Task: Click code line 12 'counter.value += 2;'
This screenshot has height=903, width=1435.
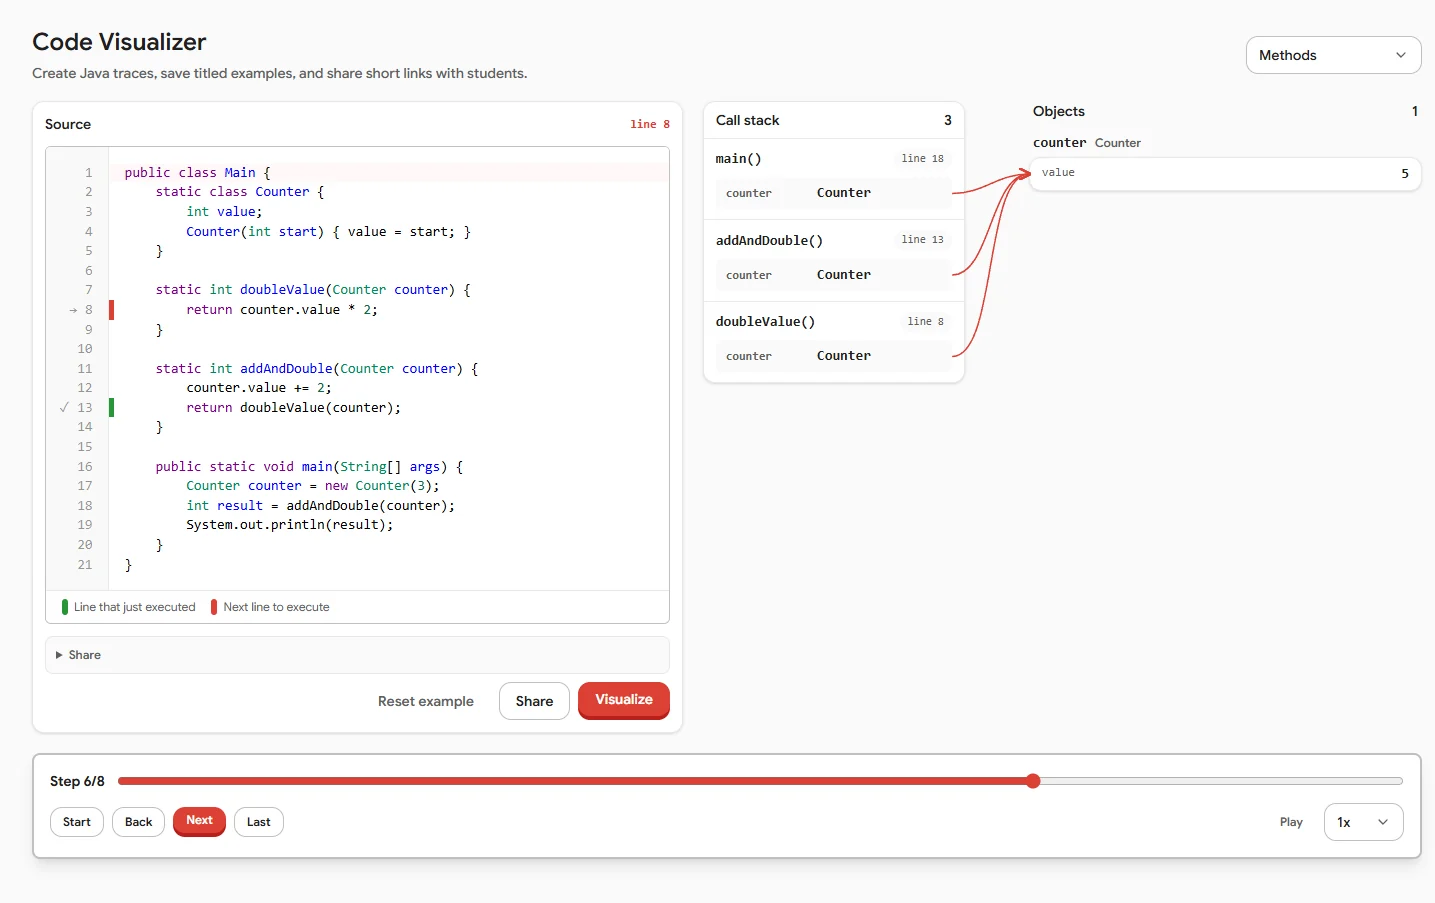Action: click(x=259, y=388)
